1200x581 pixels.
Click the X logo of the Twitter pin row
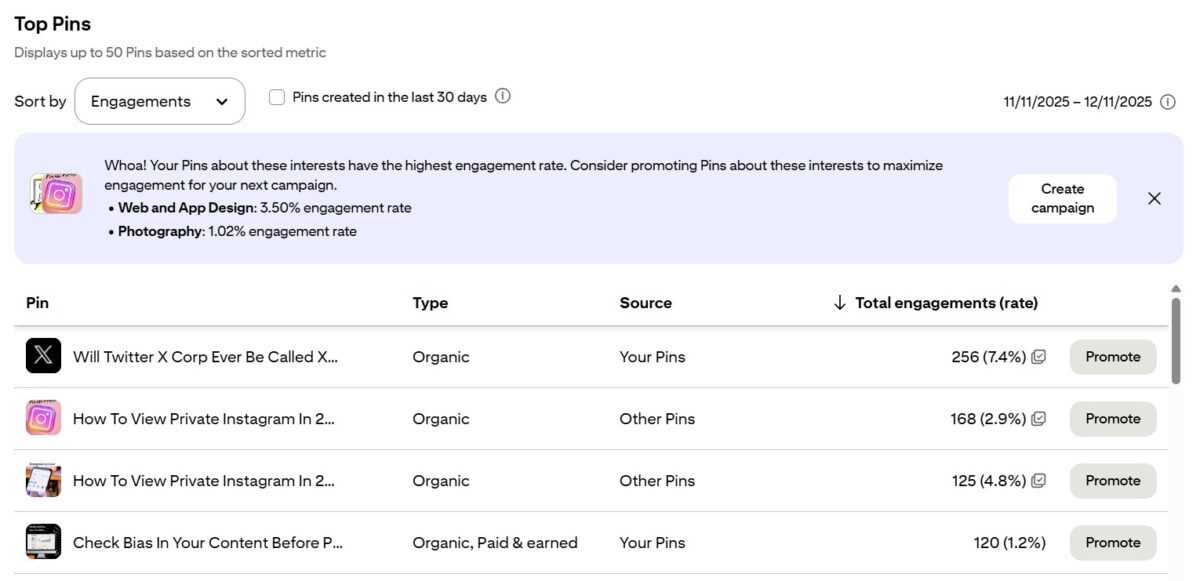pos(43,356)
